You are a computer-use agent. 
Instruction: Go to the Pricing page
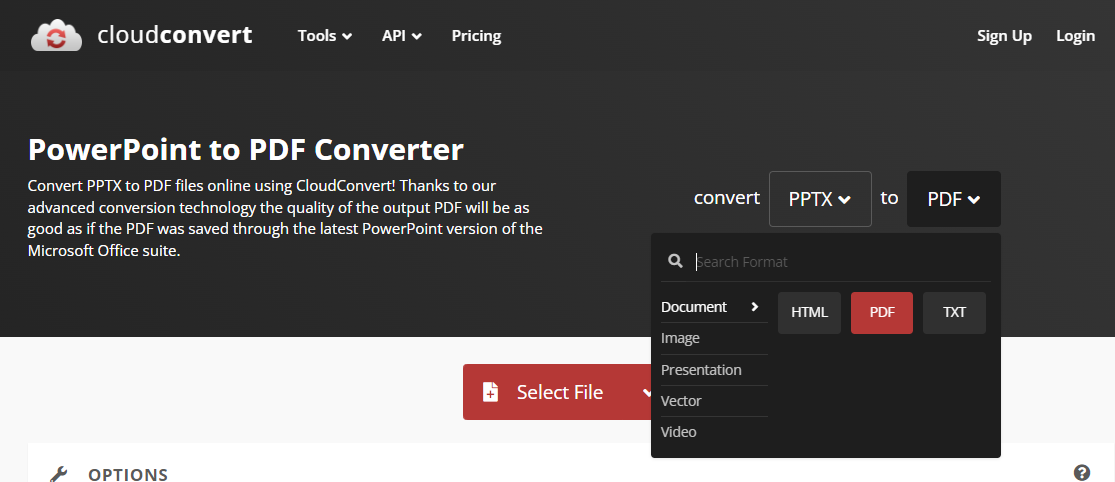[x=476, y=36]
